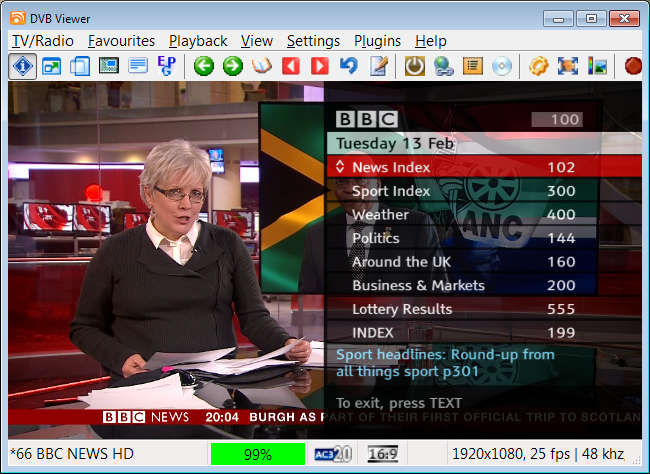This screenshot has height=474, width=650.
Task: Click the CD/DVD disc icon
Action: [502, 66]
